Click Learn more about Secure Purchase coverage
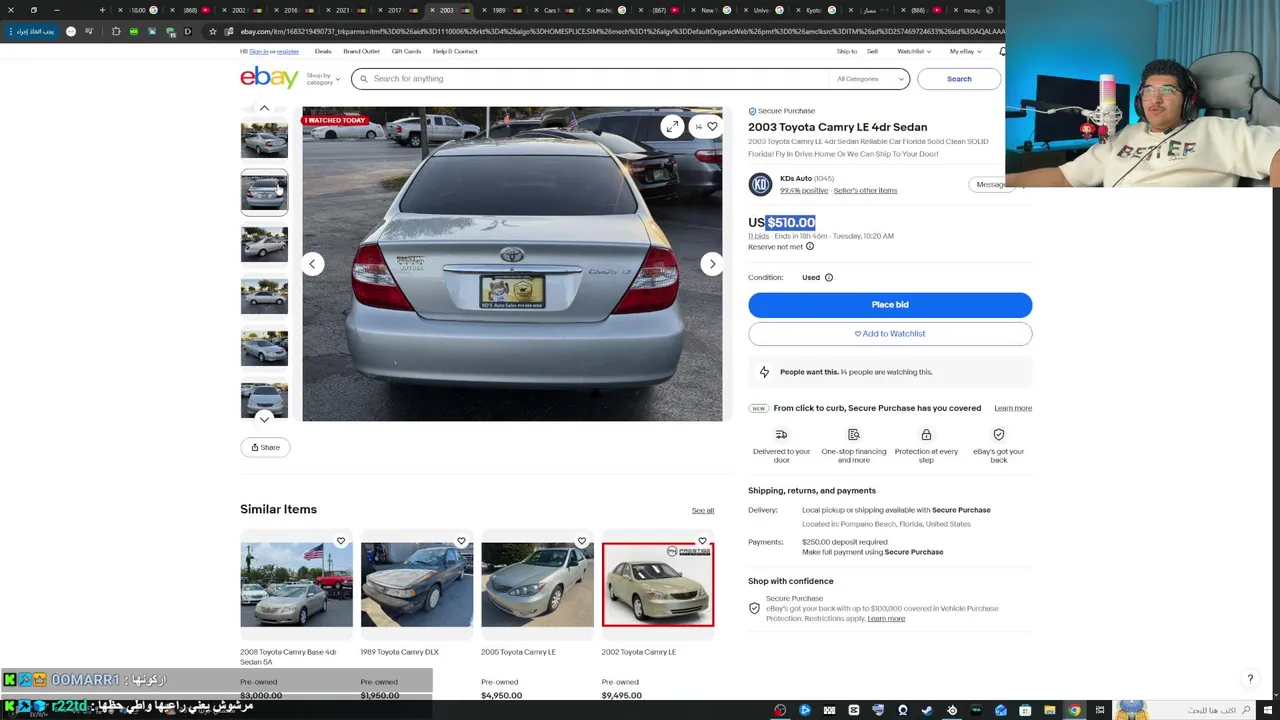Viewport: 1280px width, 720px height. click(1013, 408)
